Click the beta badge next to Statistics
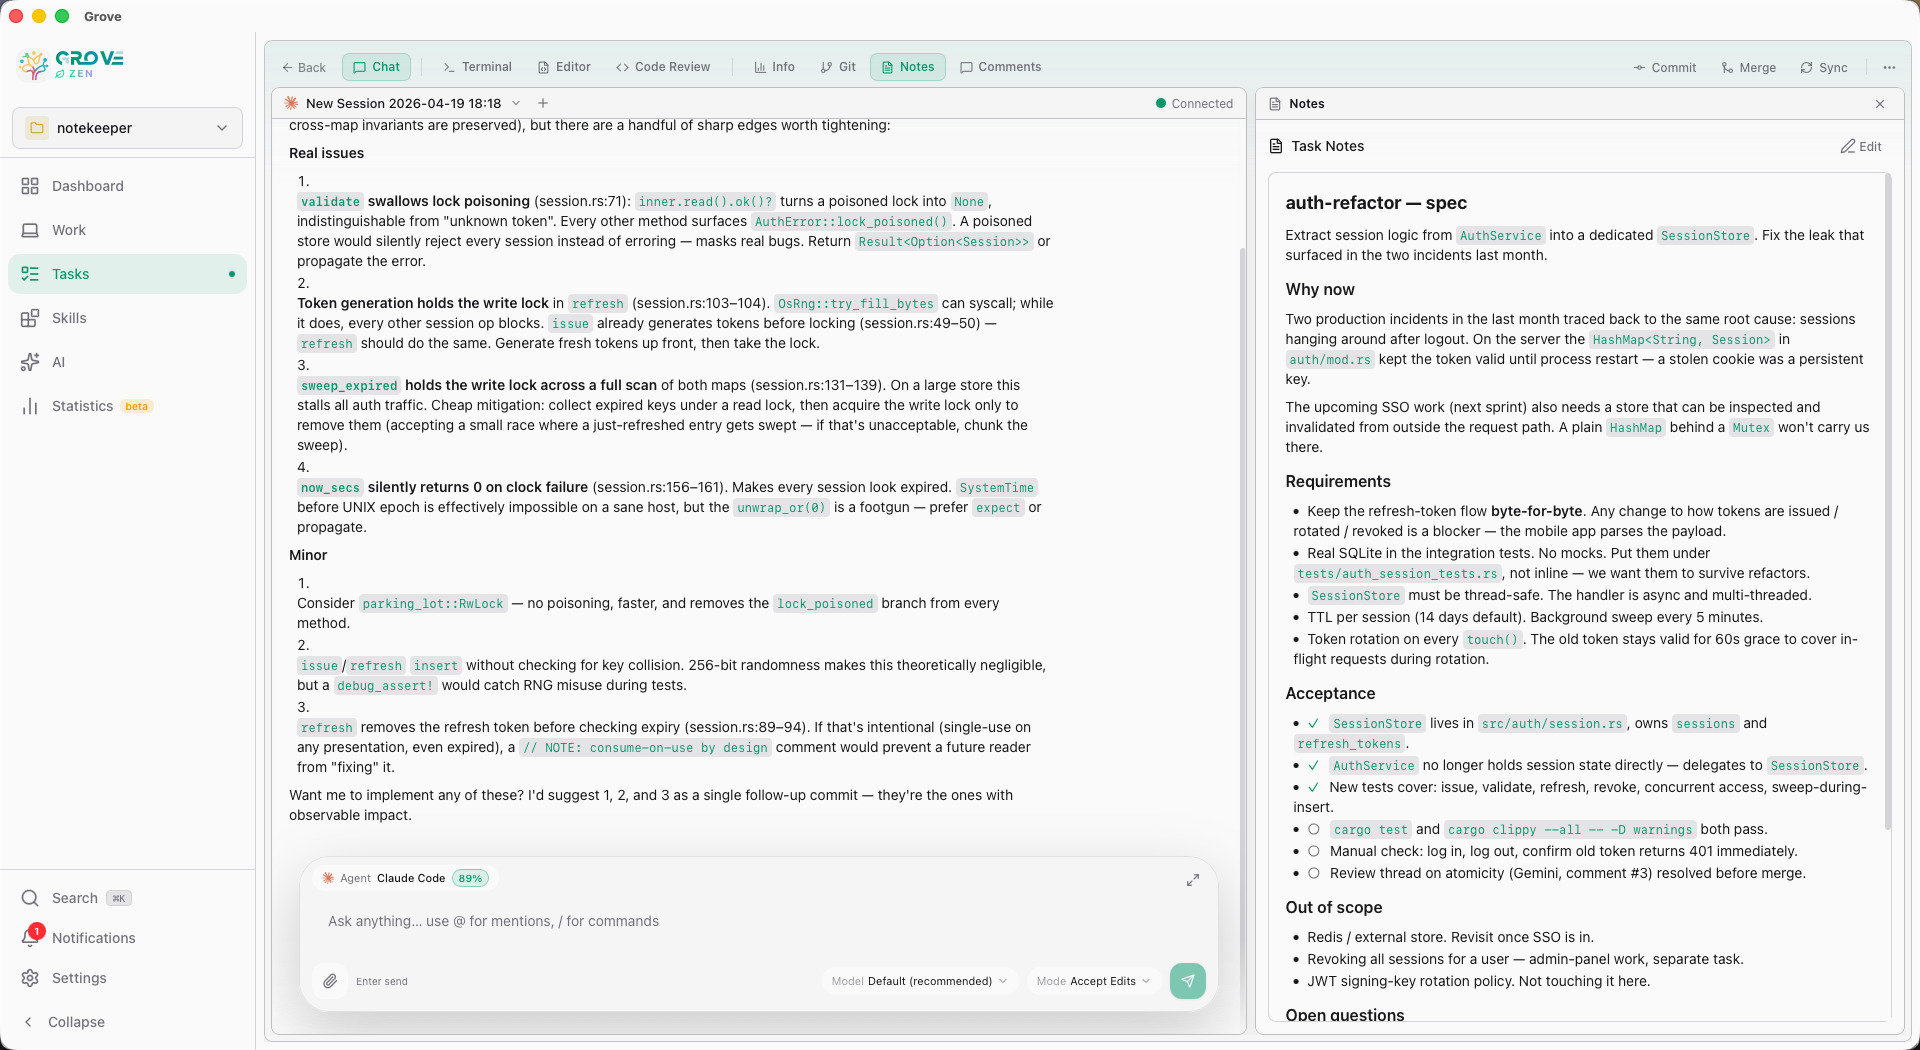Viewport: 1920px width, 1050px height. (136, 406)
